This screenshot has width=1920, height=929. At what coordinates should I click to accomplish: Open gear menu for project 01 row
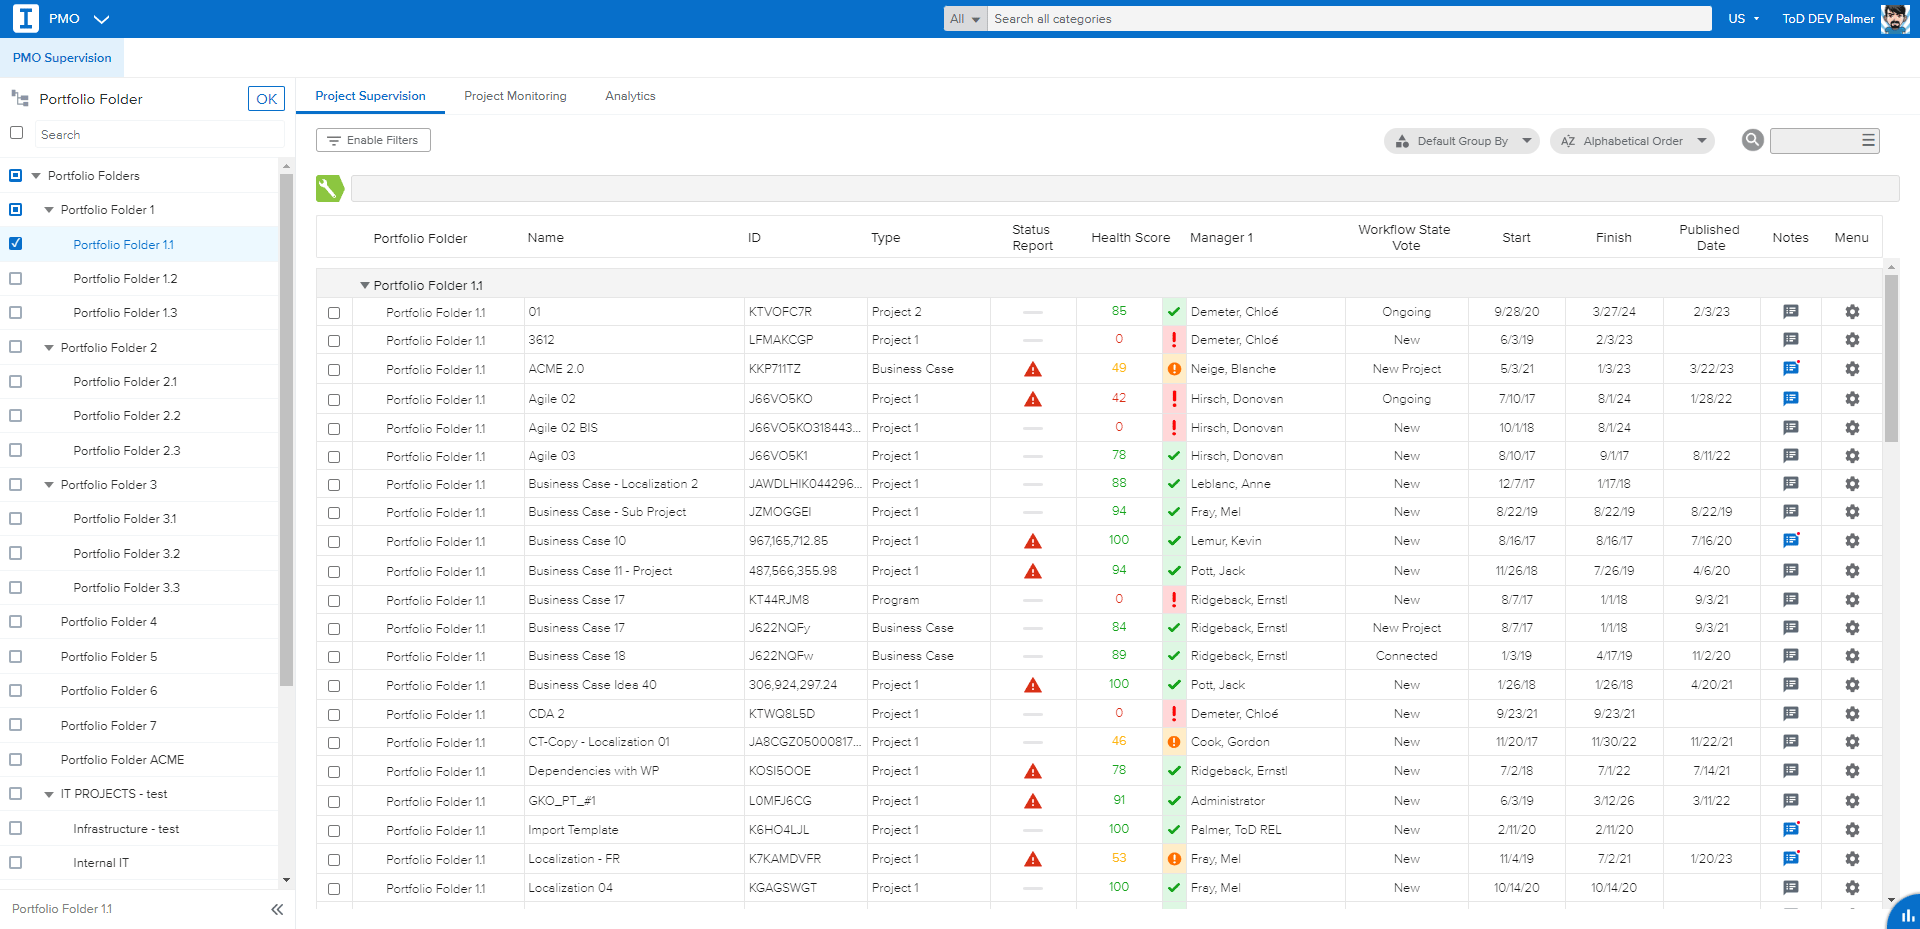[1852, 312]
